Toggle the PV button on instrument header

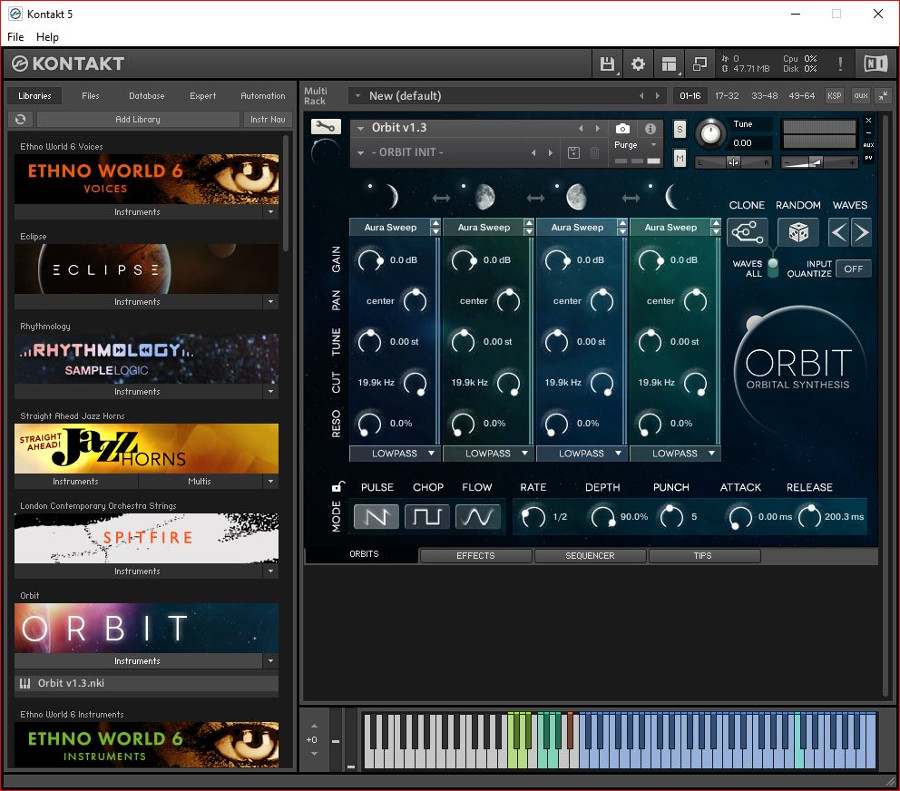868,158
